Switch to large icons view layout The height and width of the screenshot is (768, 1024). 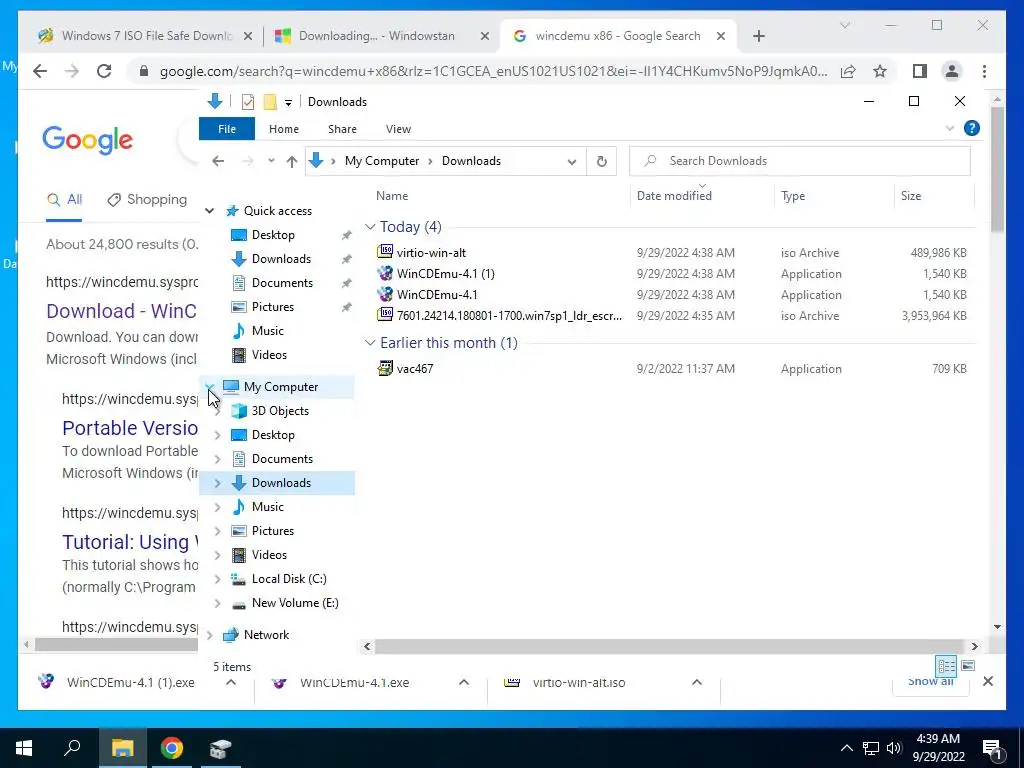point(968,665)
